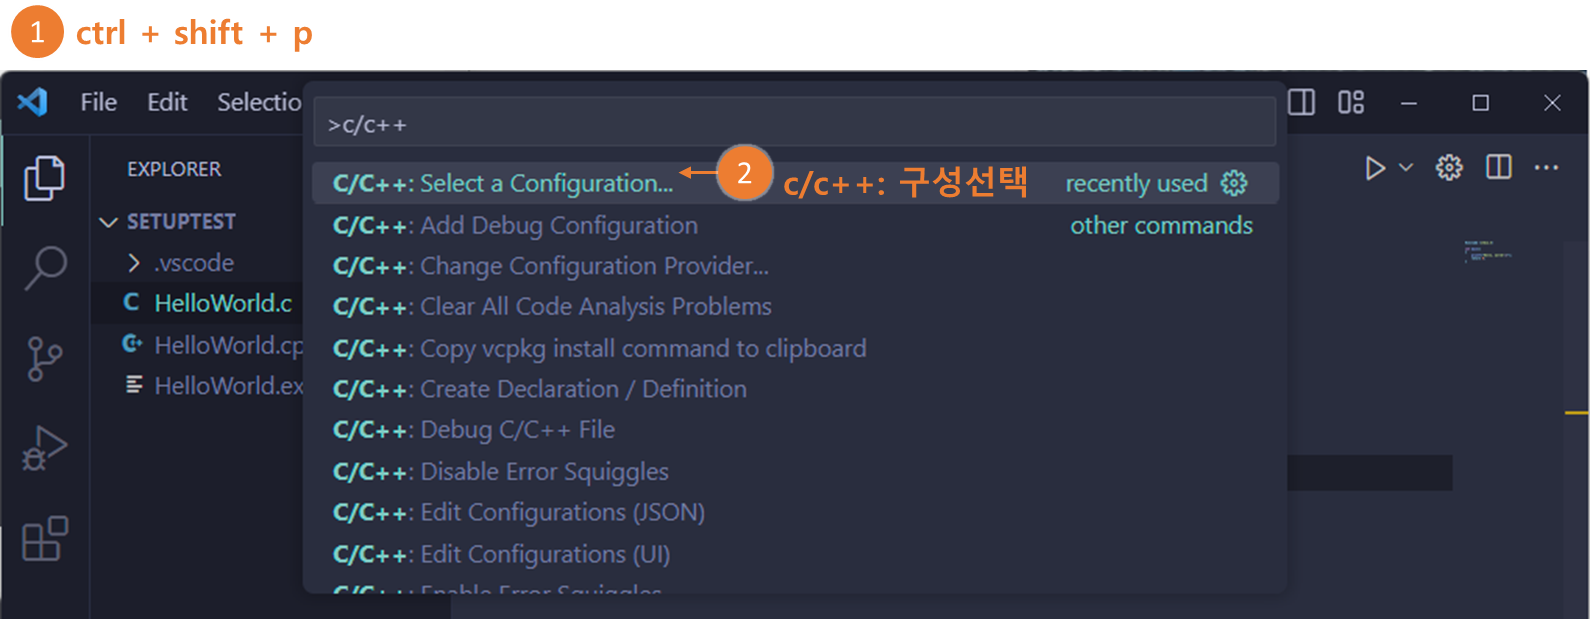Choose C/C++: Create Declaration / Definition
Viewport: 1590px width, 619px height.
coord(795,389)
